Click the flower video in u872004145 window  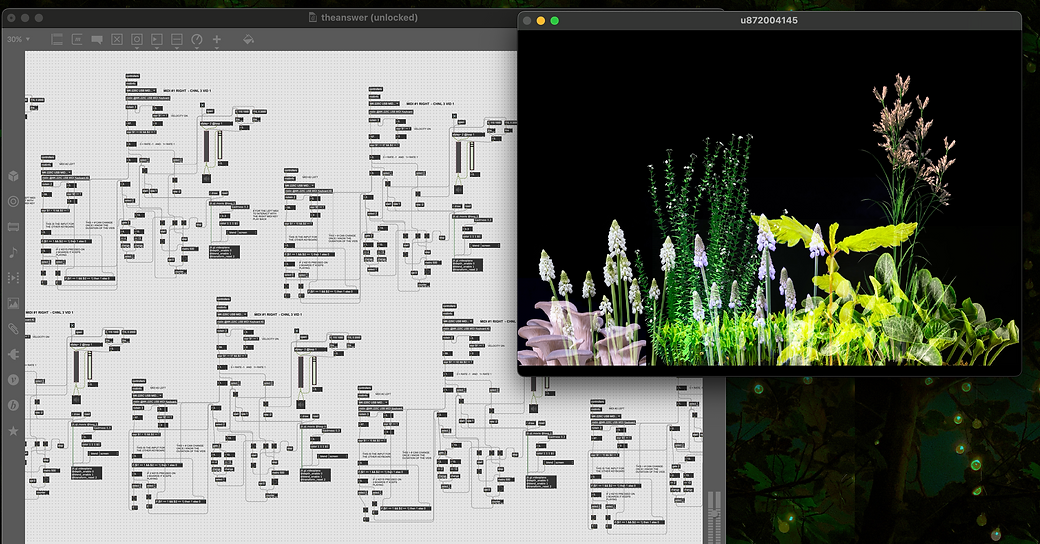pos(769,198)
